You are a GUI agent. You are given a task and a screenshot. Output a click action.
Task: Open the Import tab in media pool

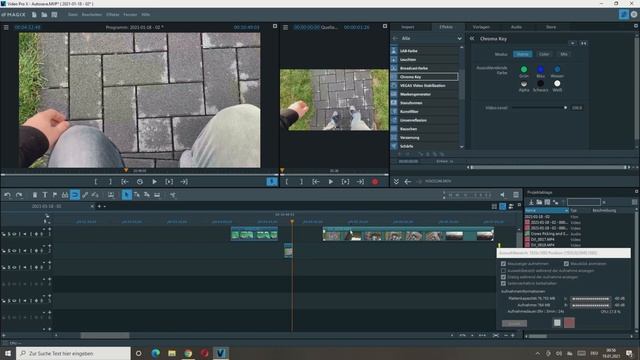point(407,27)
